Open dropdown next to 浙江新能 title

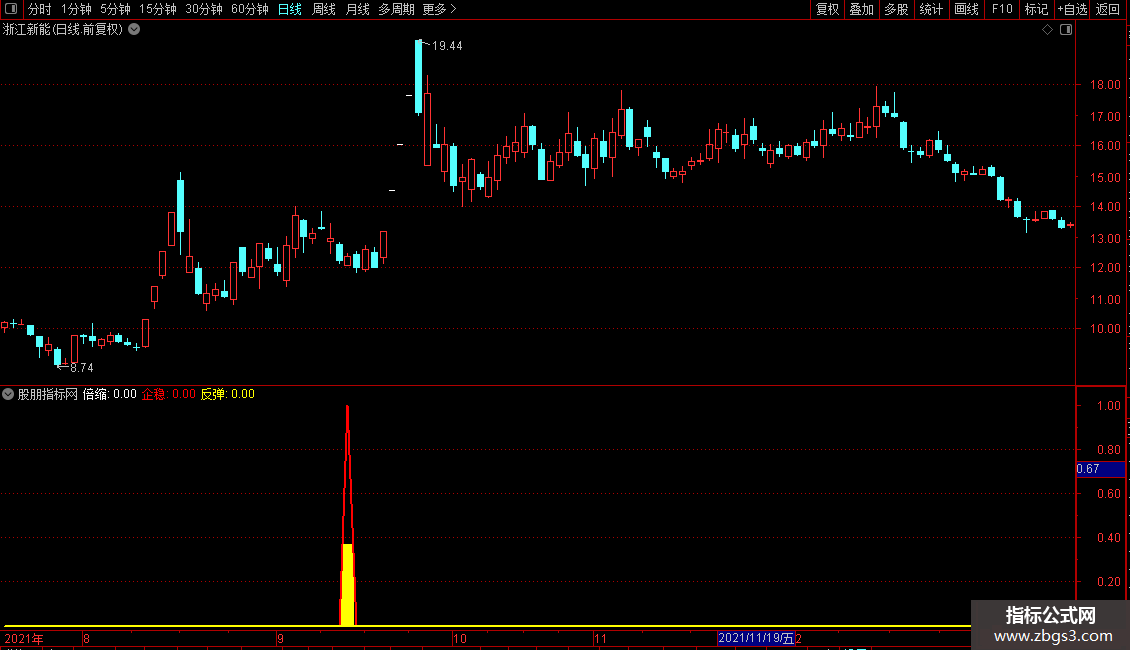pos(134,30)
